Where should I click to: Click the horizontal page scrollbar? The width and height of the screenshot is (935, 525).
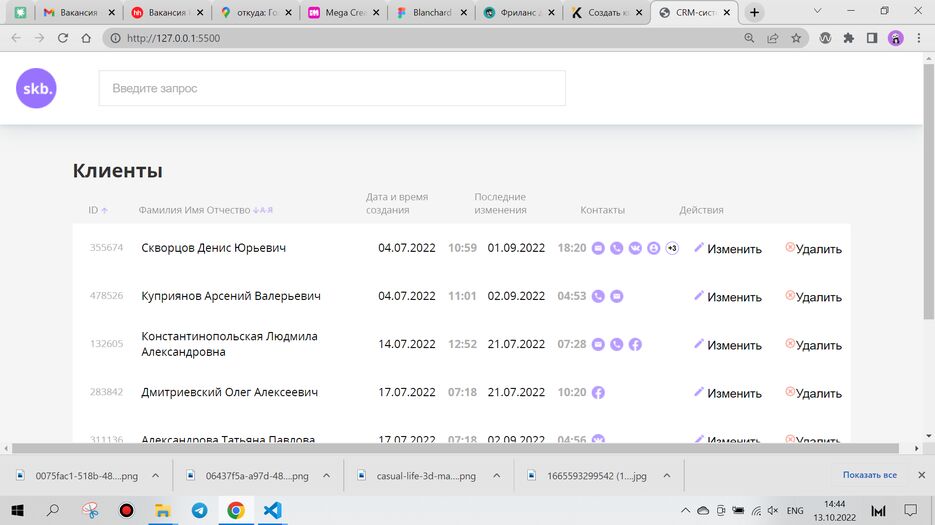point(455,448)
